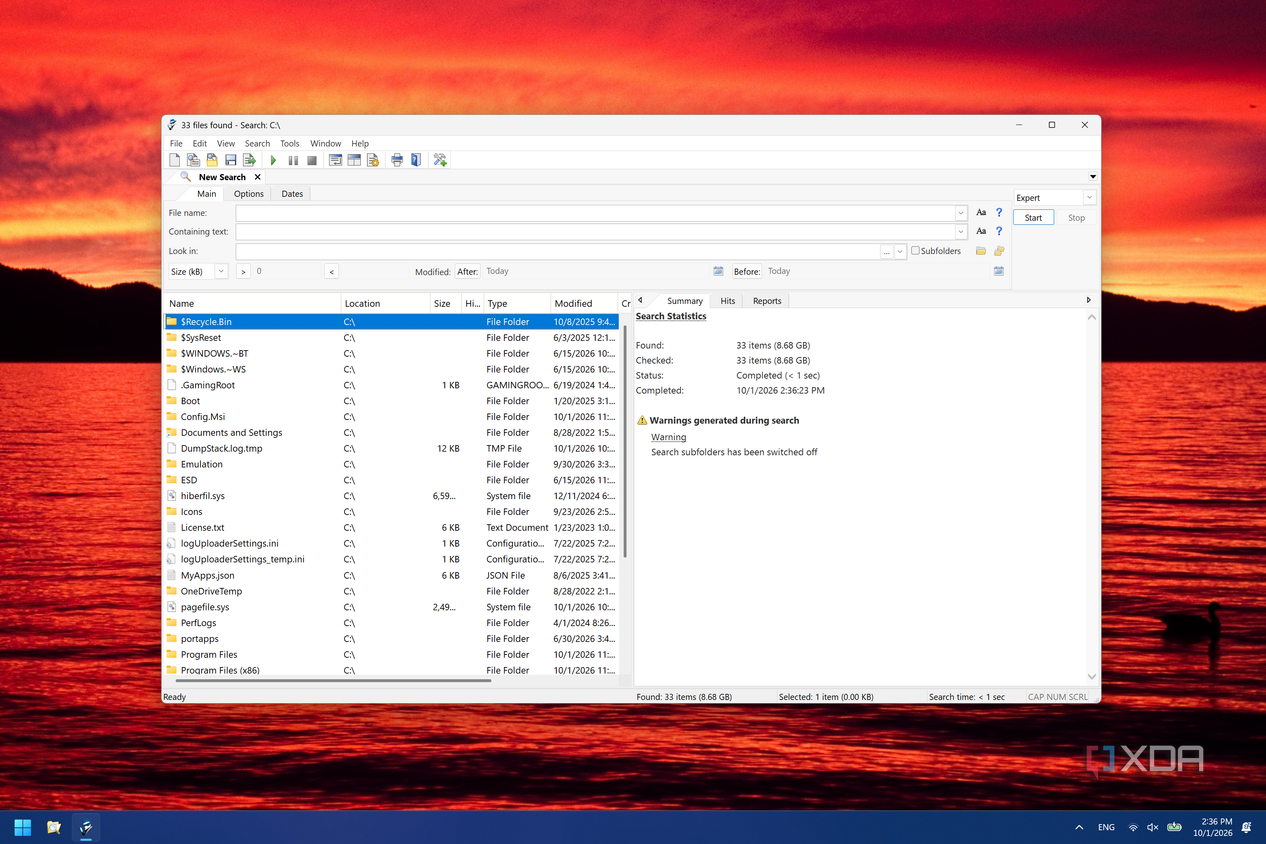Viewport: 1266px width, 844px height.
Task: Open the browse folder icon beside Subfolders
Action: [981, 251]
